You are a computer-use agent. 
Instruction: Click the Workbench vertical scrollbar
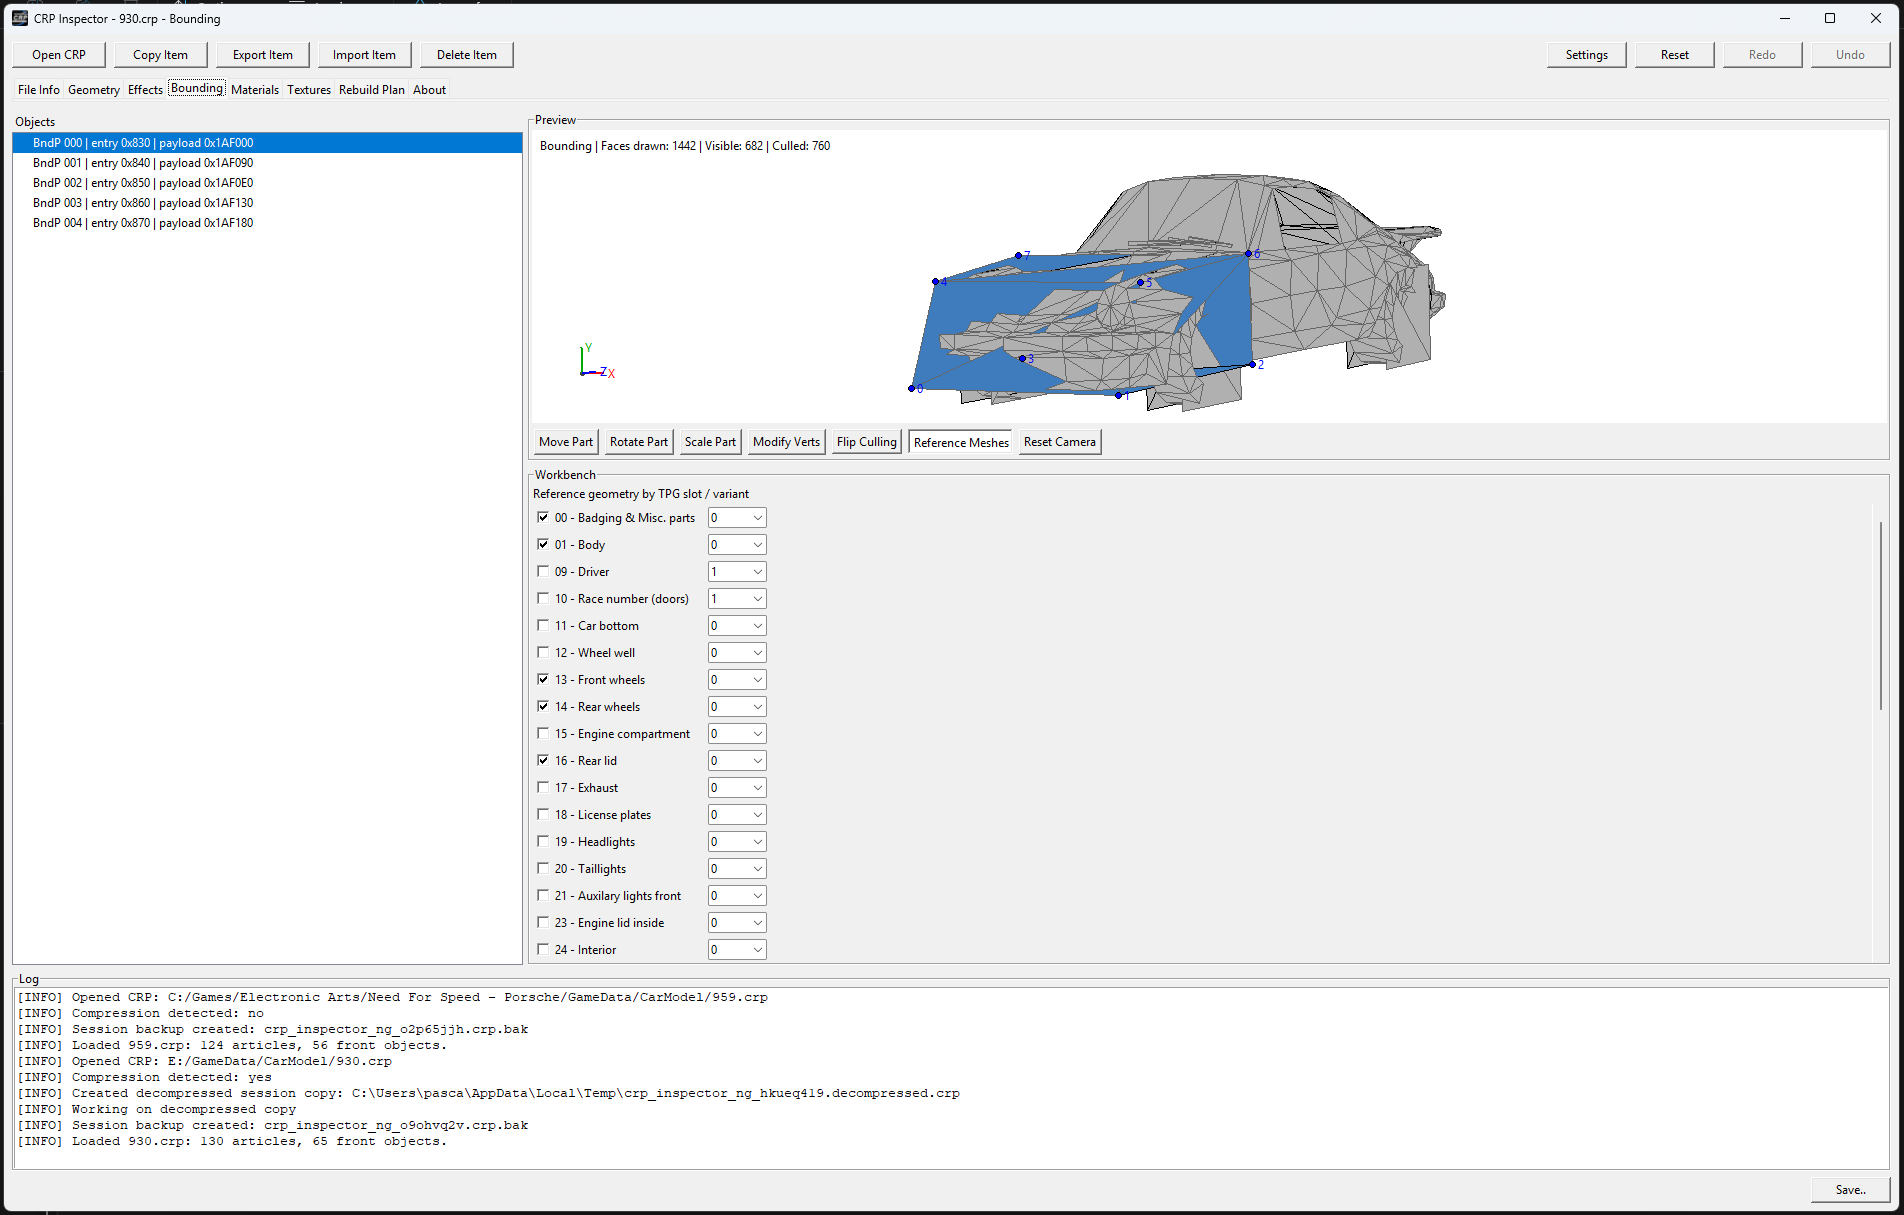pos(1880,615)
